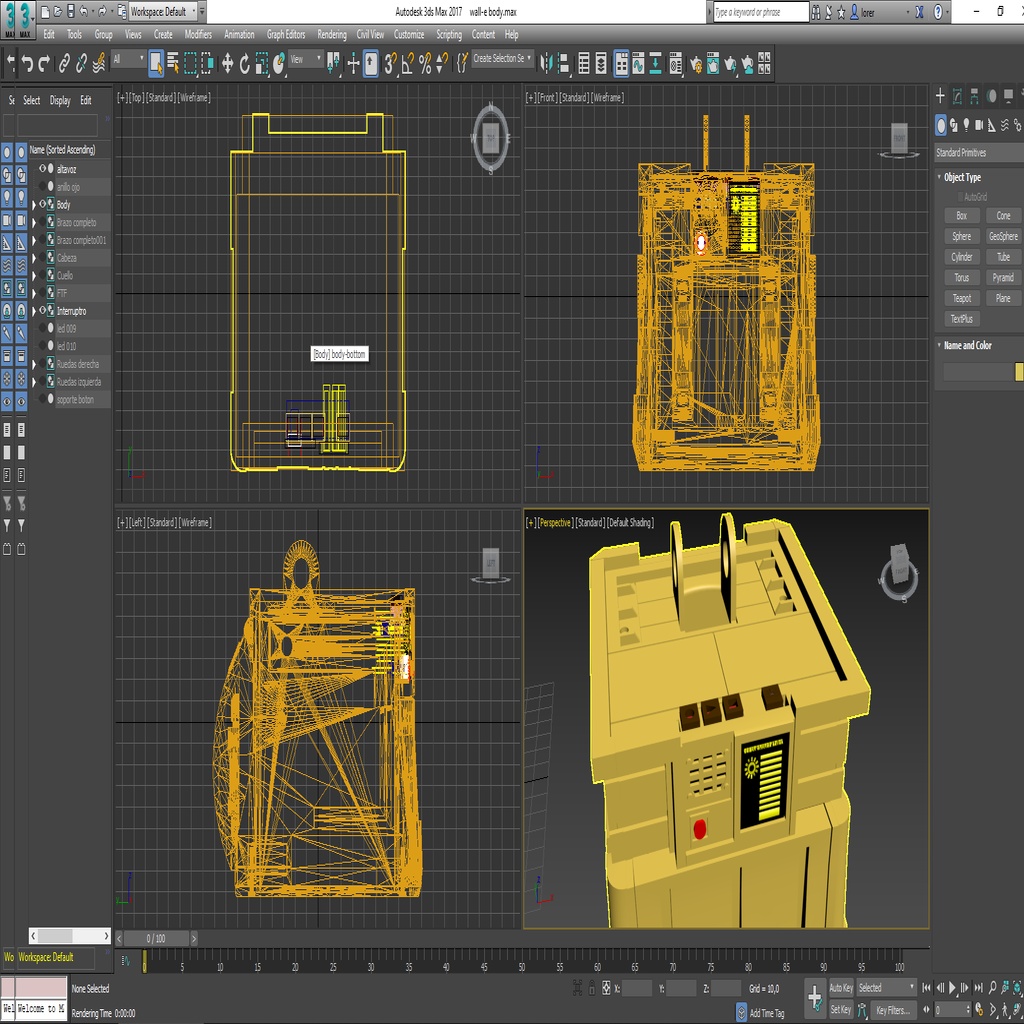This screenshot has width=1024, height=1024.
Task: Open the Modifiers menu
Action: coord(198,34)
